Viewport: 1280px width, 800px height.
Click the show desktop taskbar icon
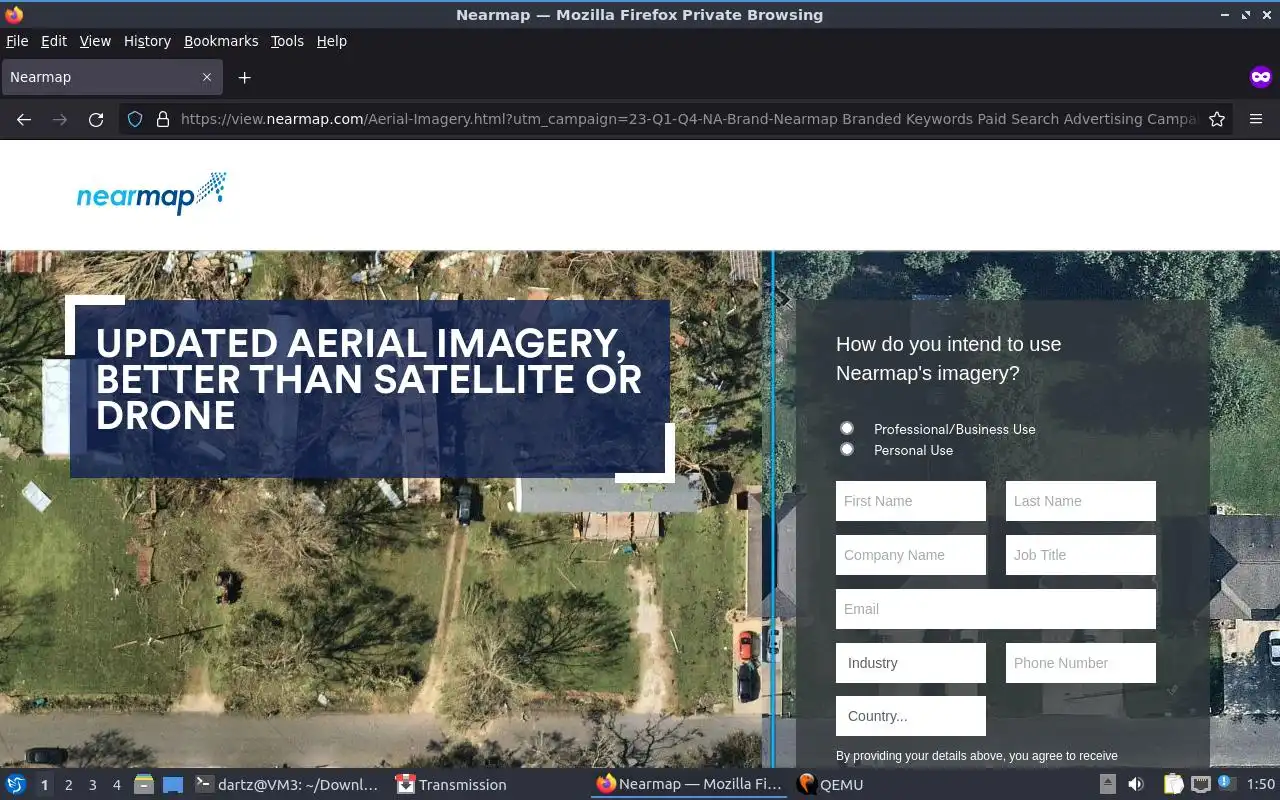tap(172, 785)
